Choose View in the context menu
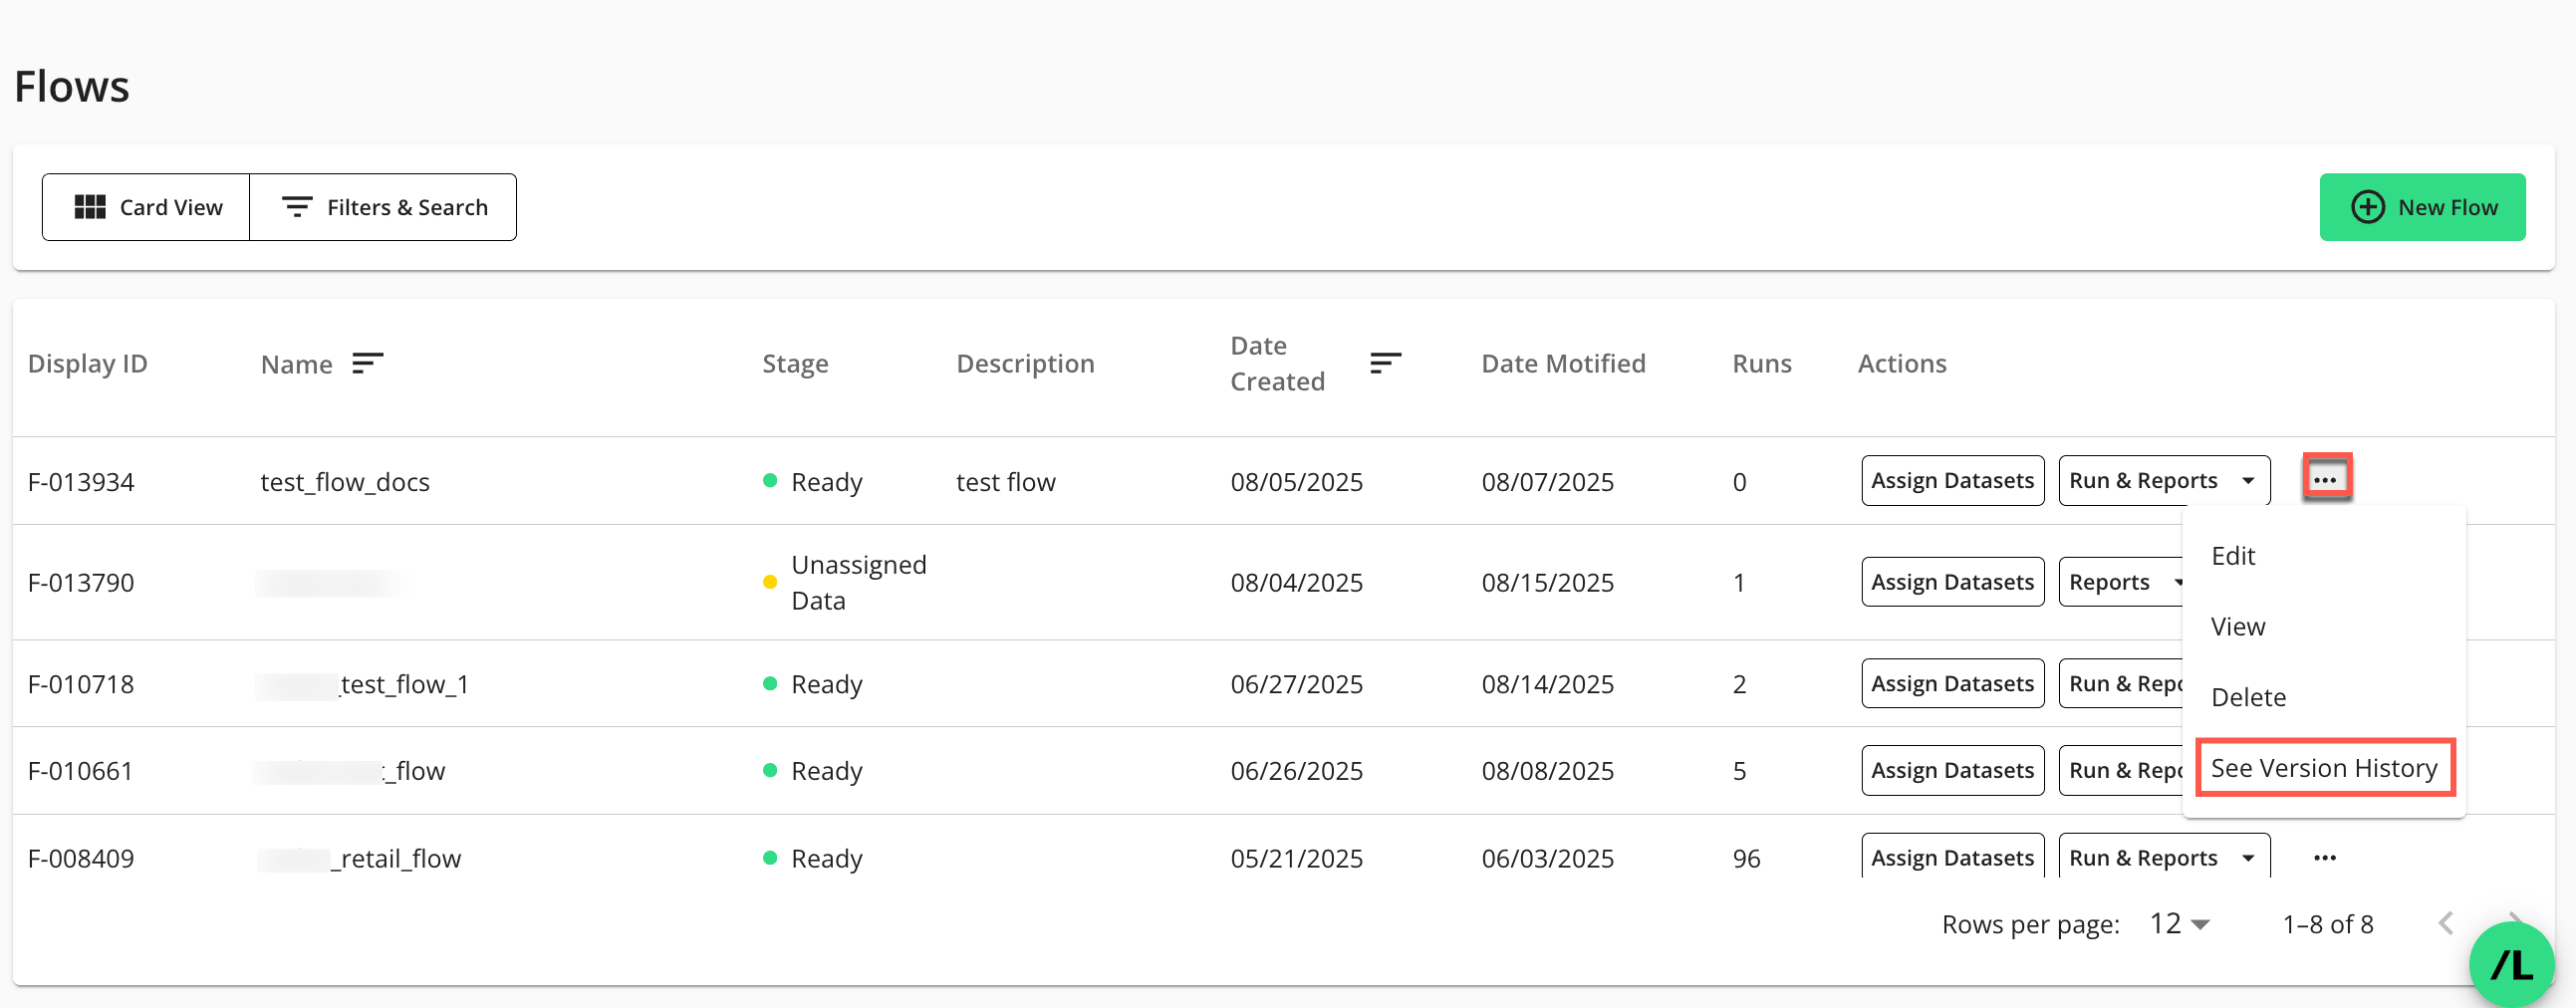Screen dimensions: 2576x1008 point(2237,627)
